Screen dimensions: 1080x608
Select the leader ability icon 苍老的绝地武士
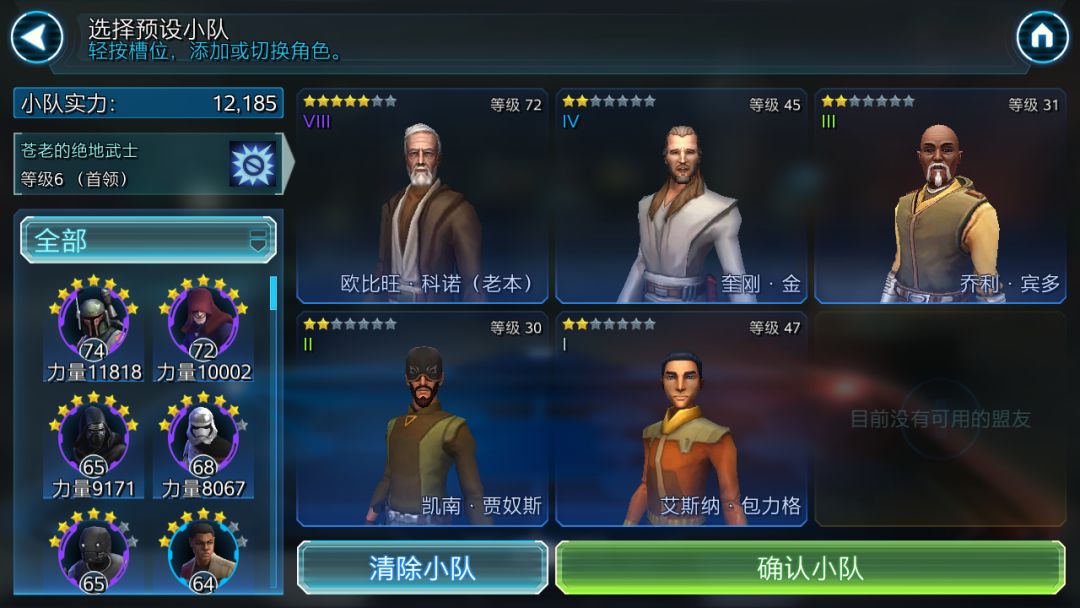(x=253, y=165)
